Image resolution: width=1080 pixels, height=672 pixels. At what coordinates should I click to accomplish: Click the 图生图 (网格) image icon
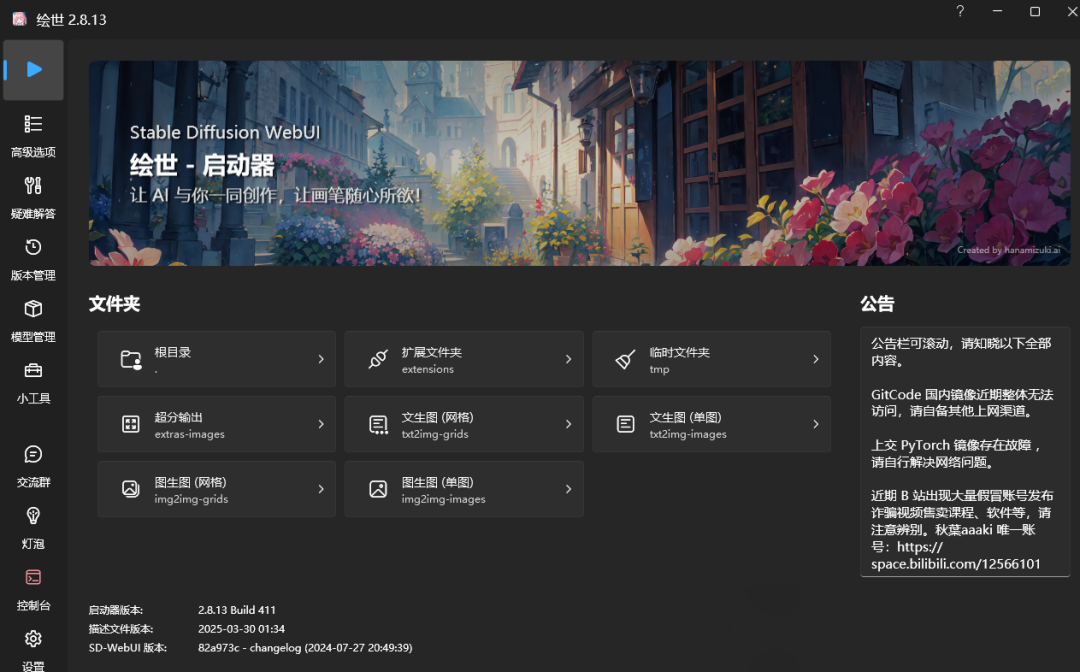pos(131,489)
